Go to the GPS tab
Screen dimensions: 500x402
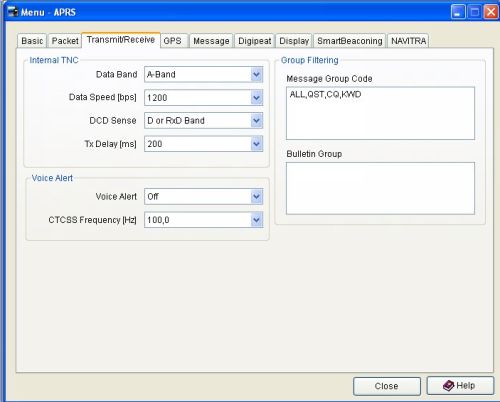pyautogui.click(x=174, y=41)
